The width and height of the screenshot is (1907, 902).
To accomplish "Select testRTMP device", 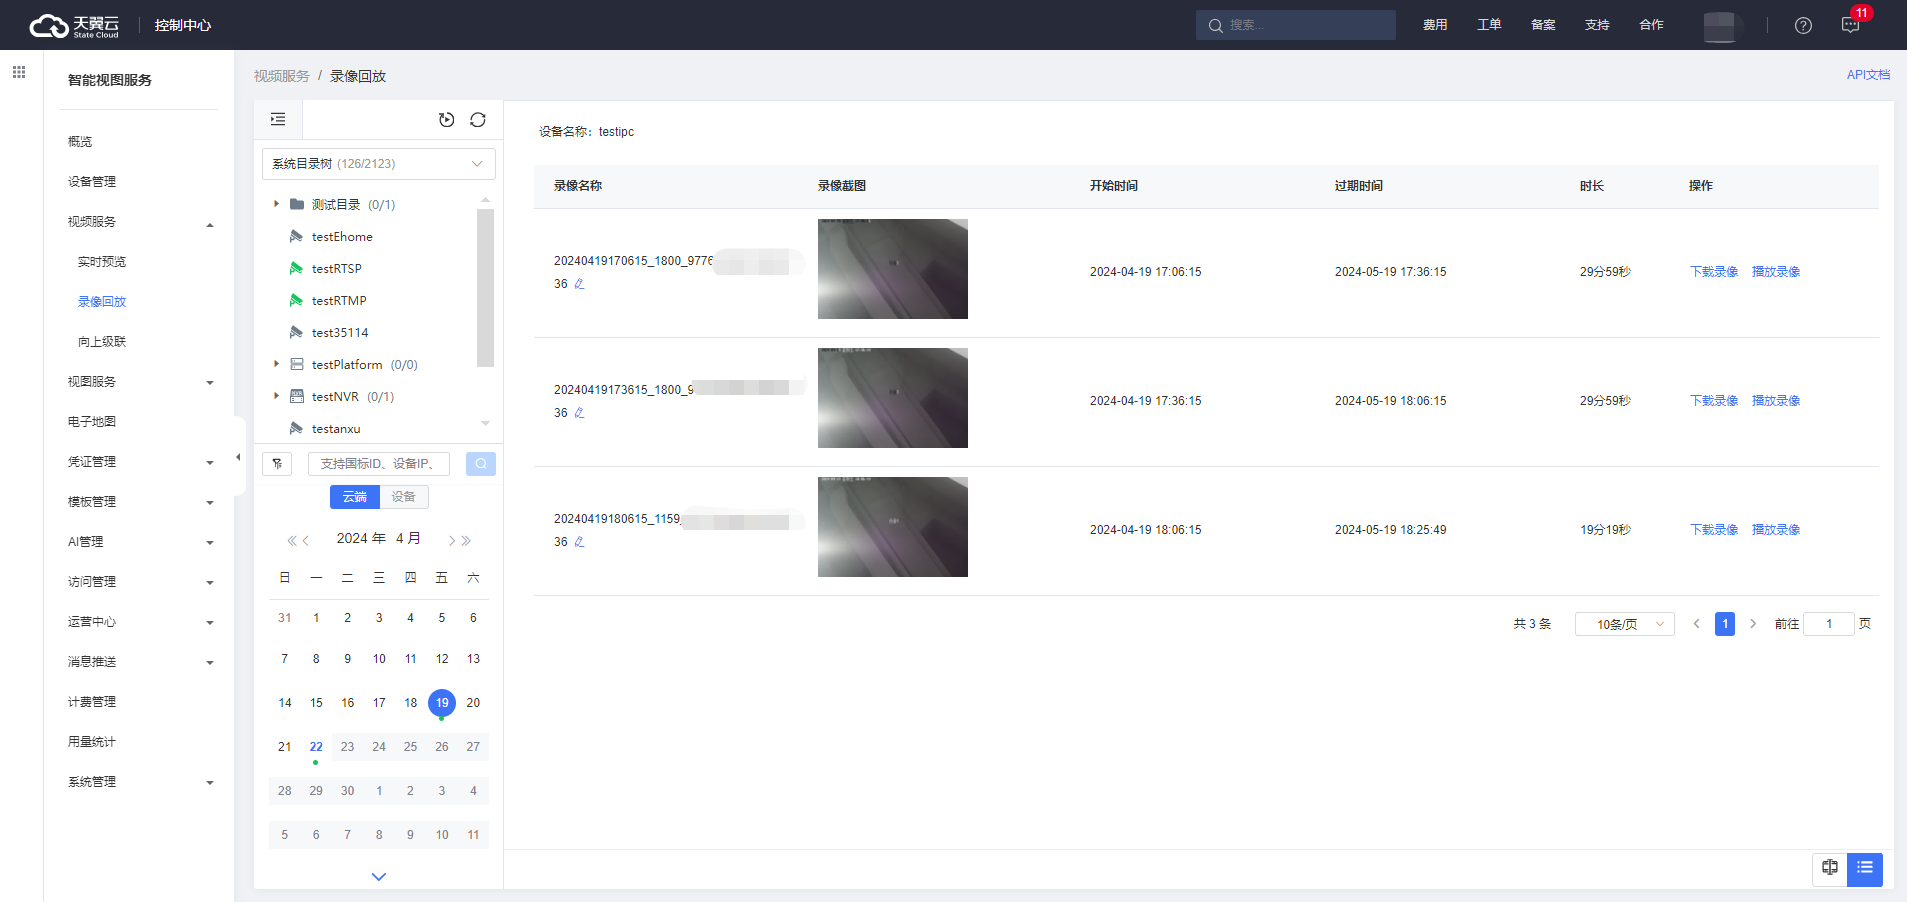I will click(338, 301).
